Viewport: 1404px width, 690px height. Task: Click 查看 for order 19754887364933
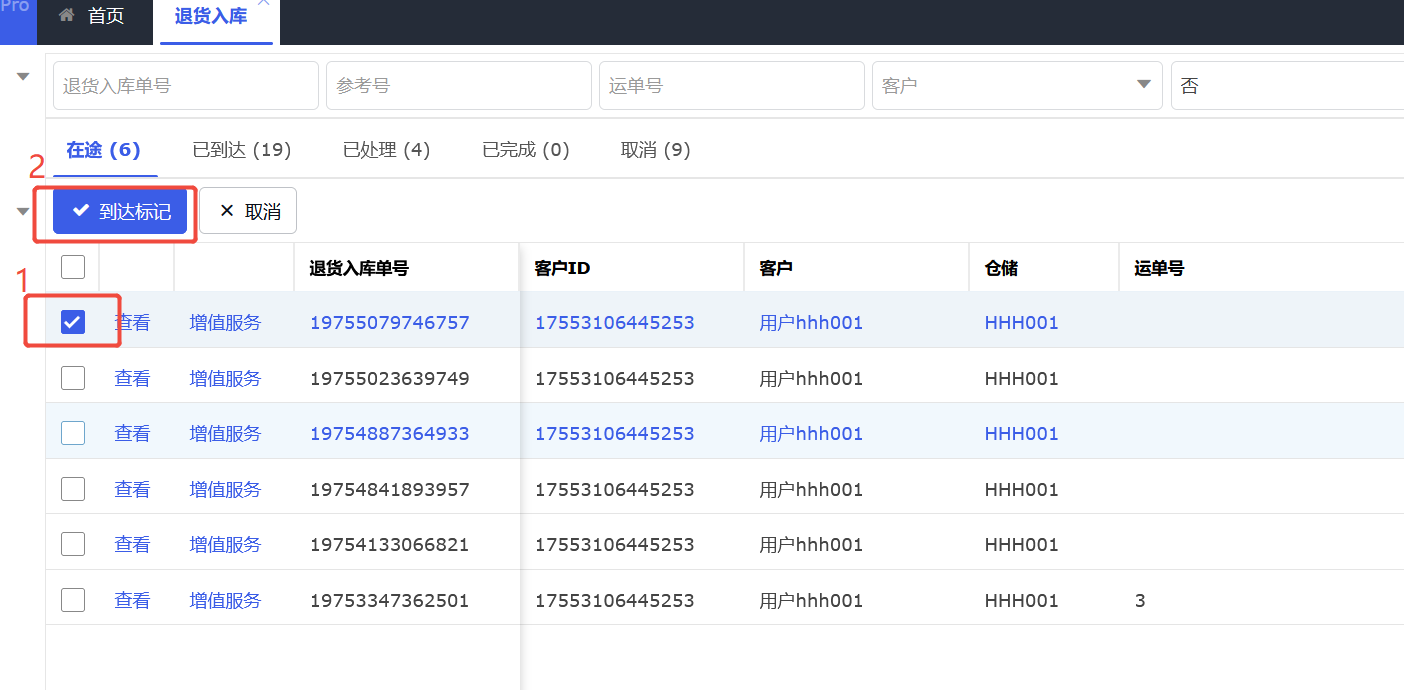(x=132, y=433)
